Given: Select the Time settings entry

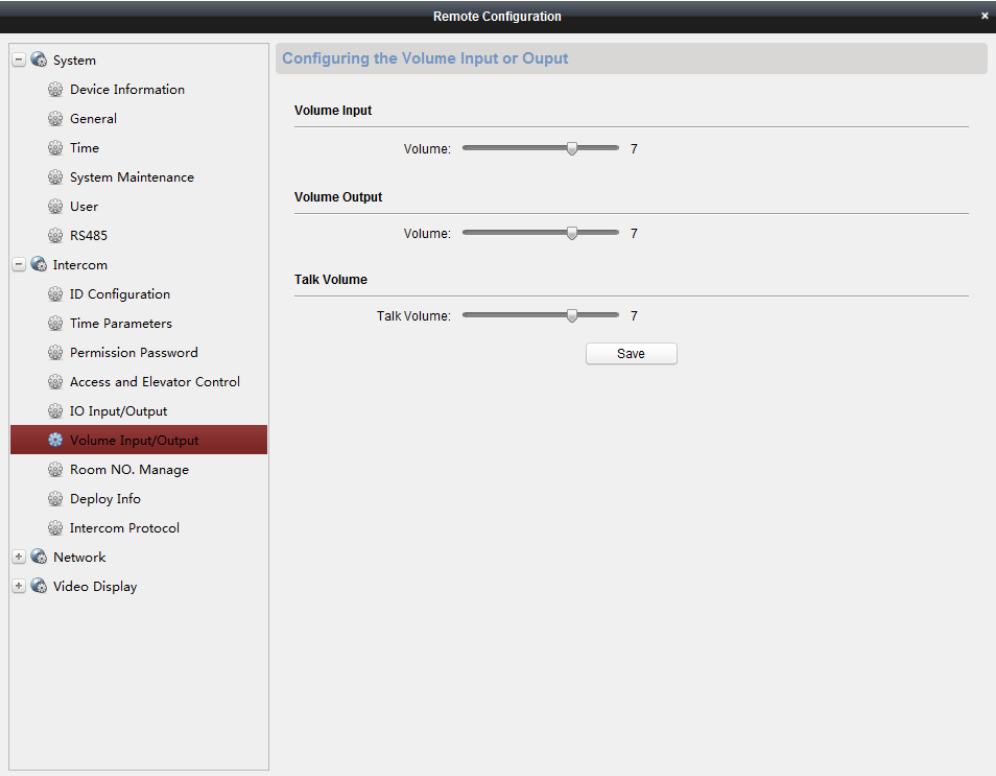Looking at the screenshot, I should 84,148.
